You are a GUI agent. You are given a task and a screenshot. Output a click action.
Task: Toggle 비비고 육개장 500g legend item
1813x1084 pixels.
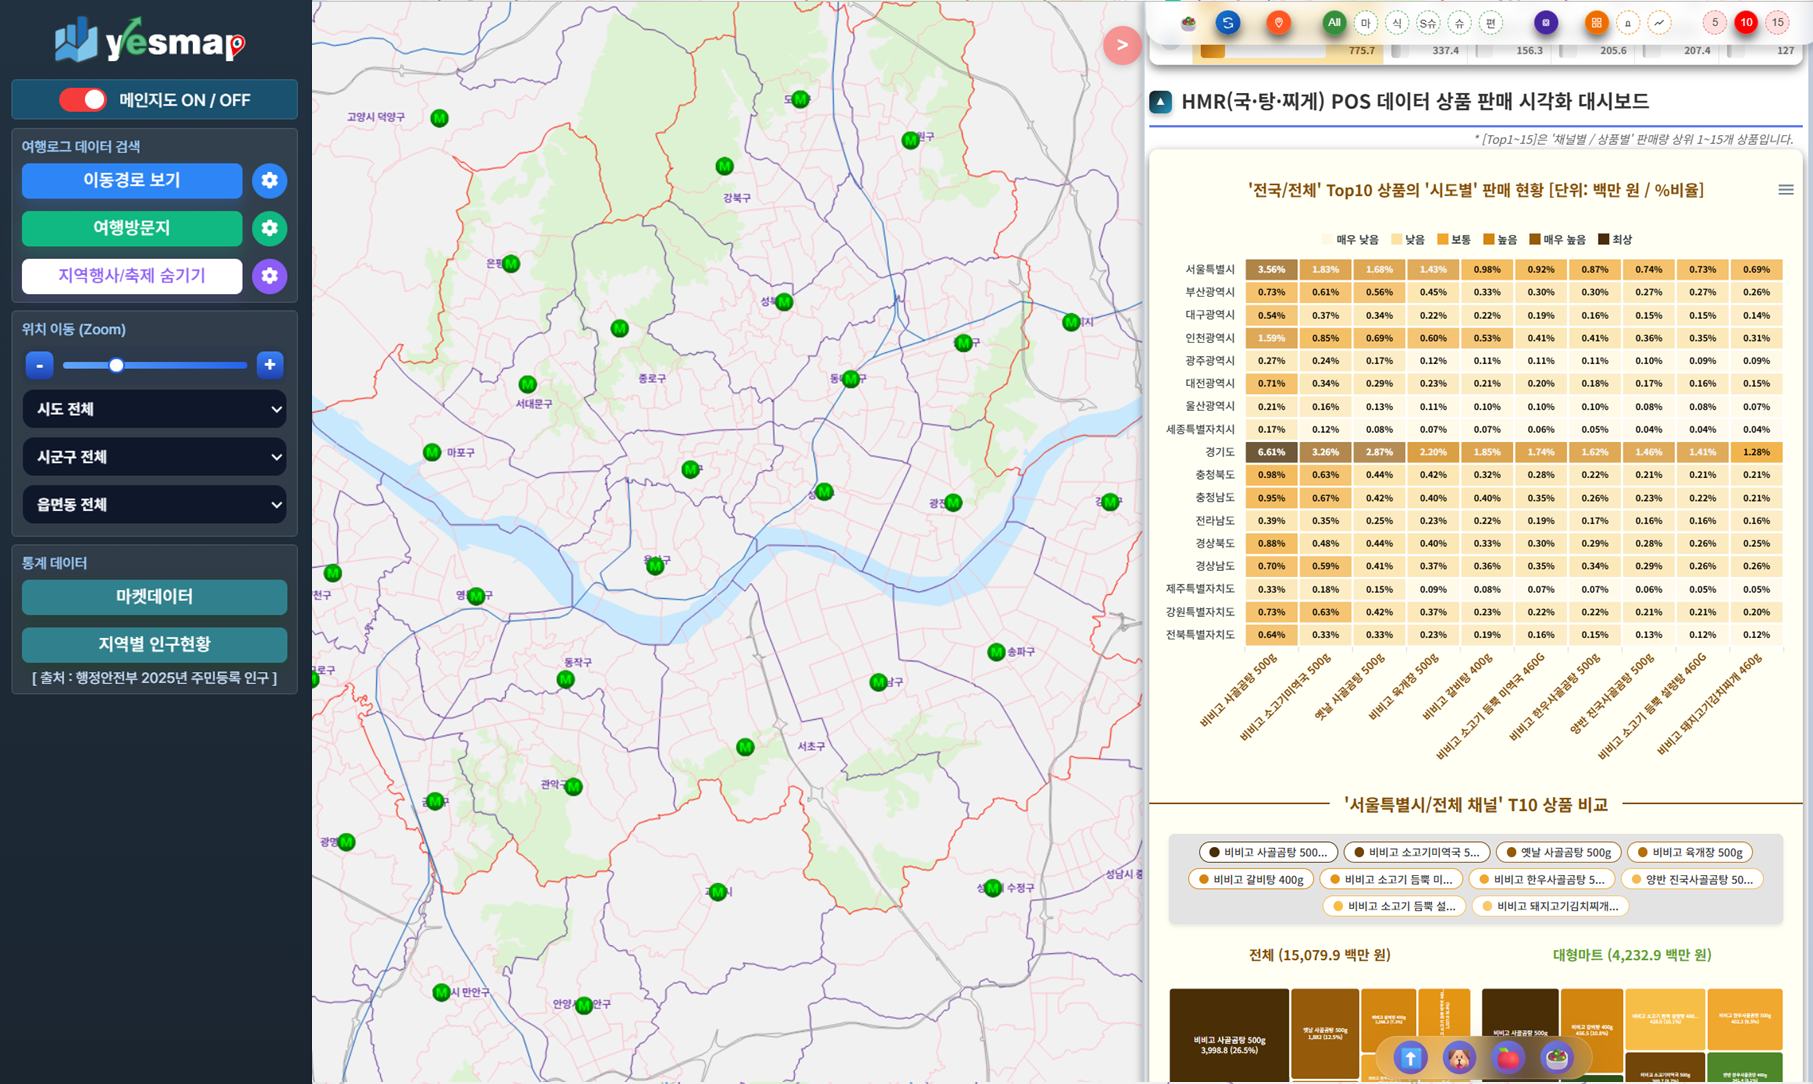point(1690,852)
